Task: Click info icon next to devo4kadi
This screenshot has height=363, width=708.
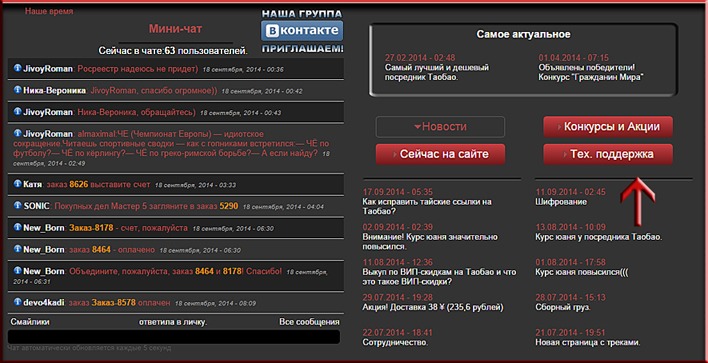Action: tap(18, 302)
